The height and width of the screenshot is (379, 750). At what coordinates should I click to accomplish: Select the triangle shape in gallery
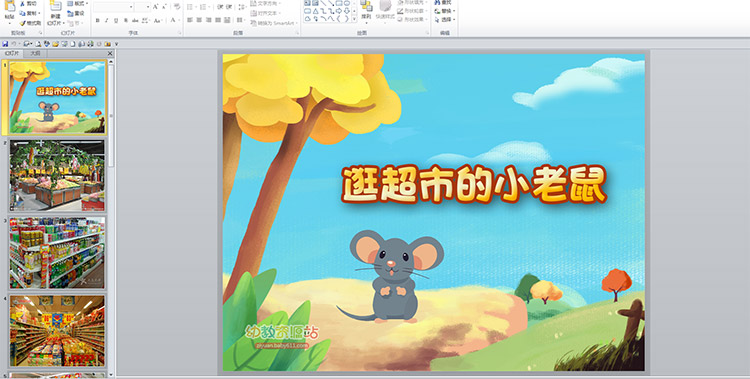pyautogui.click(x=316, y=11)
